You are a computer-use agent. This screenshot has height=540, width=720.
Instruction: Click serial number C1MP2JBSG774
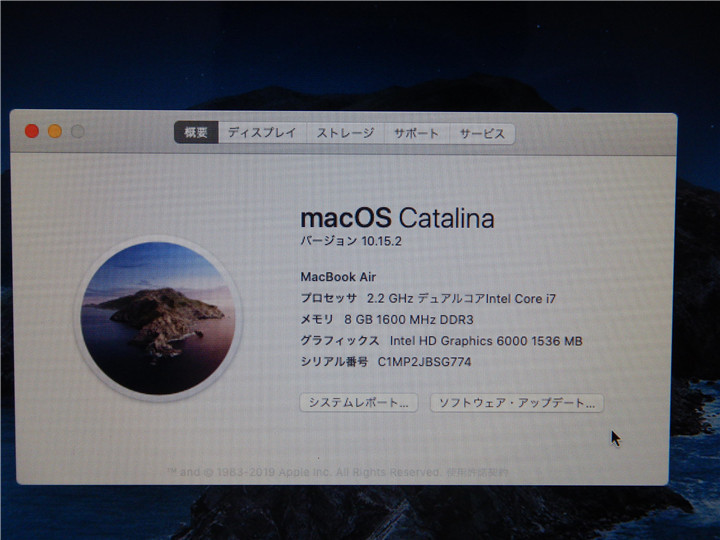click(x=424, y=362)
